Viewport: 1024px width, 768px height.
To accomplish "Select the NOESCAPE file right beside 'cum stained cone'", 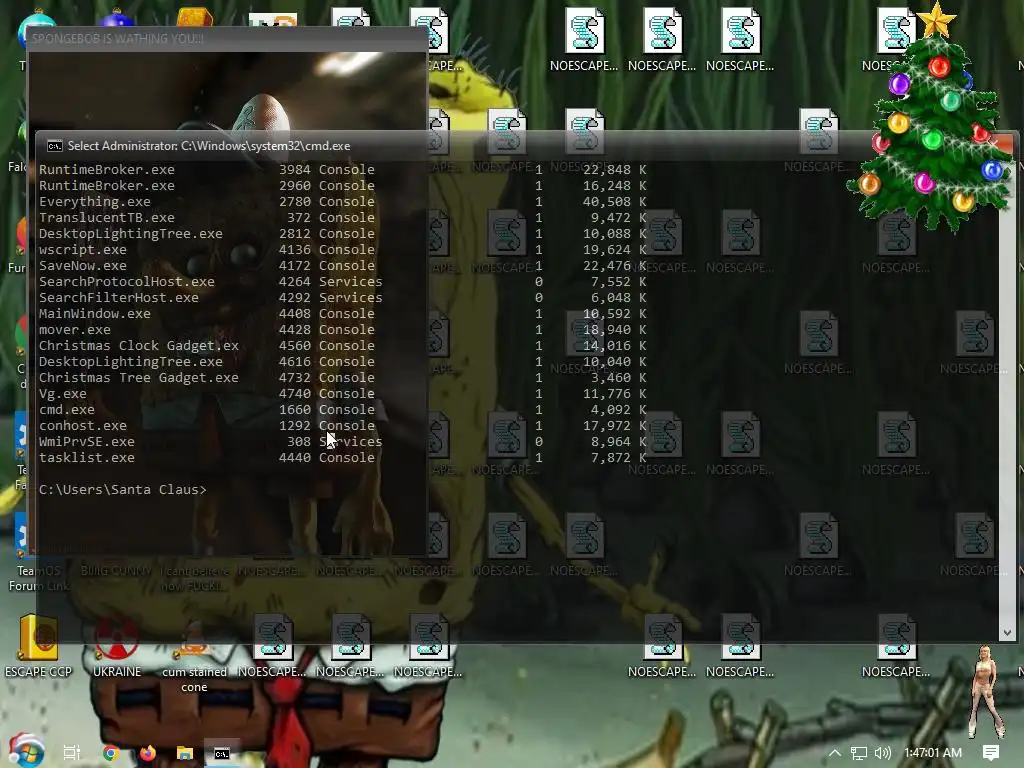I will [272, 647].
